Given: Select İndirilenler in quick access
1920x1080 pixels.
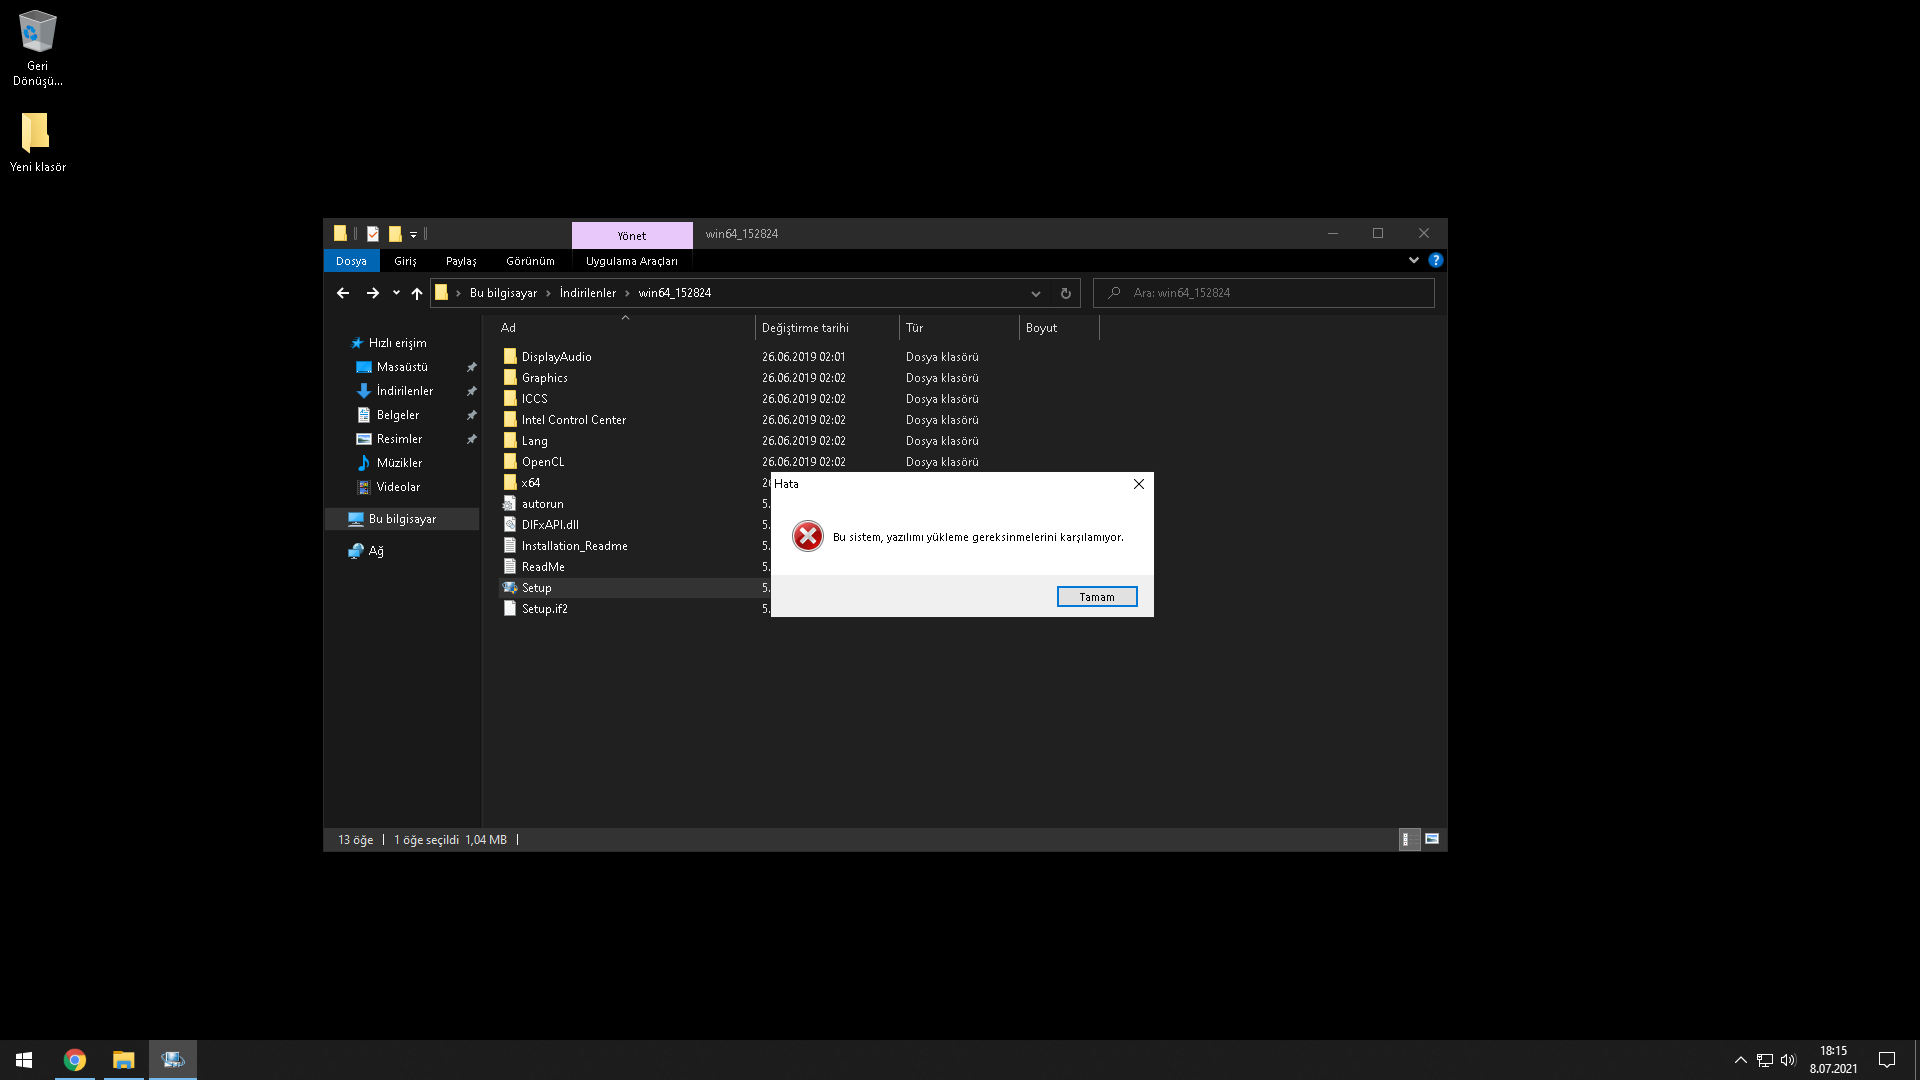Looking at the screenshot, I should [x=404, y=391].
